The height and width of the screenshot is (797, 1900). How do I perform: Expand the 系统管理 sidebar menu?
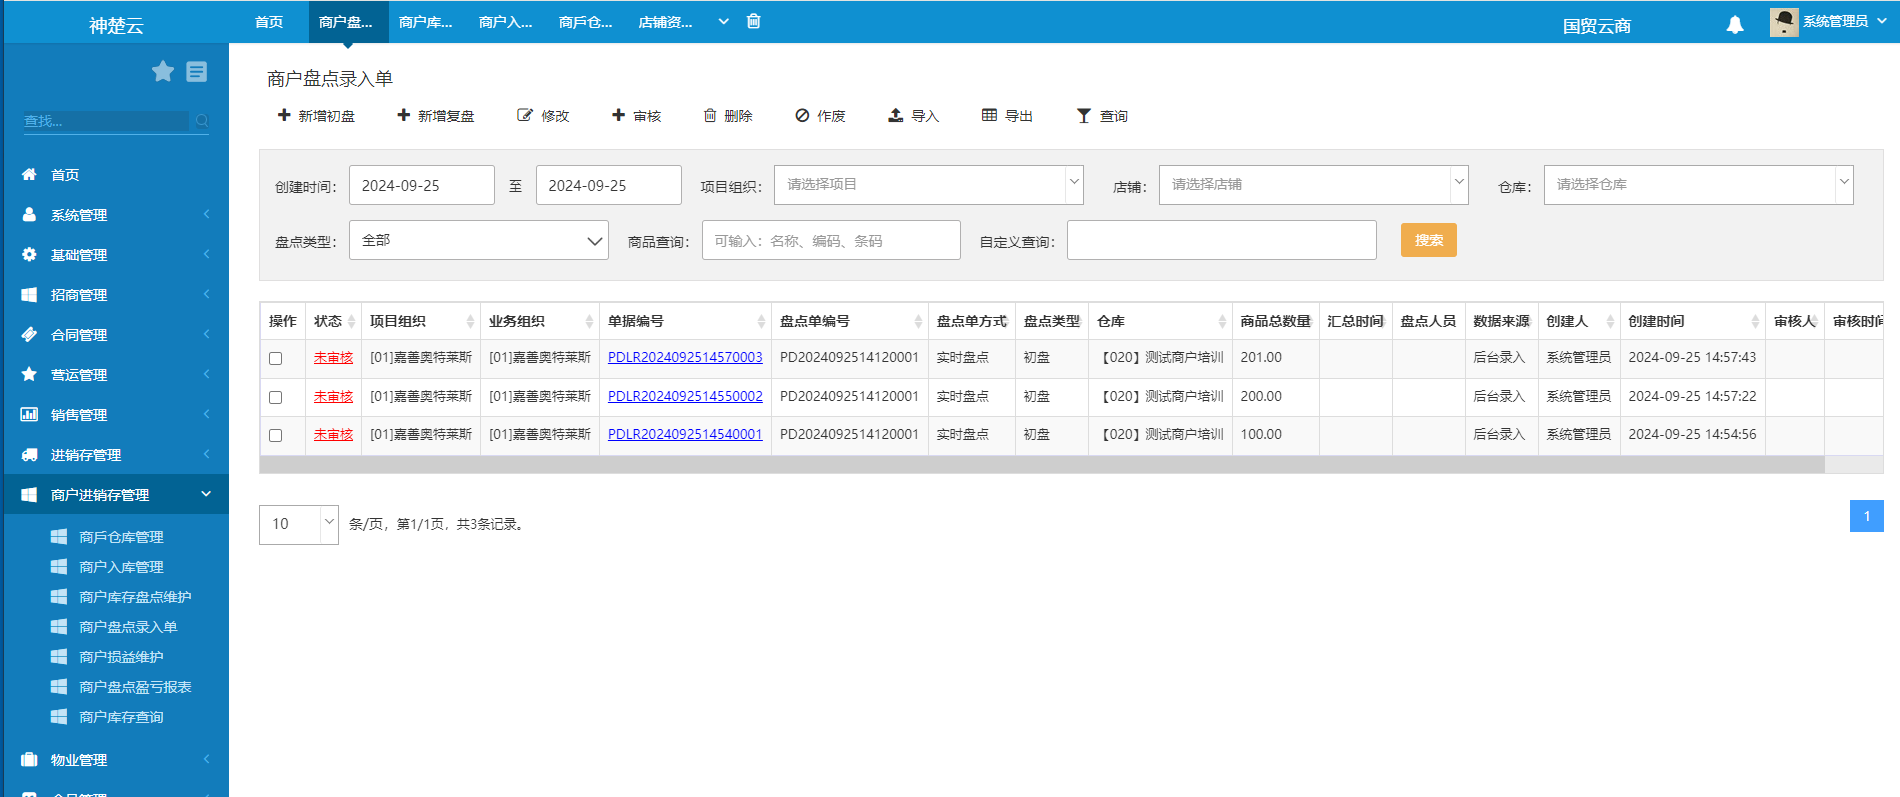[116, 214]
